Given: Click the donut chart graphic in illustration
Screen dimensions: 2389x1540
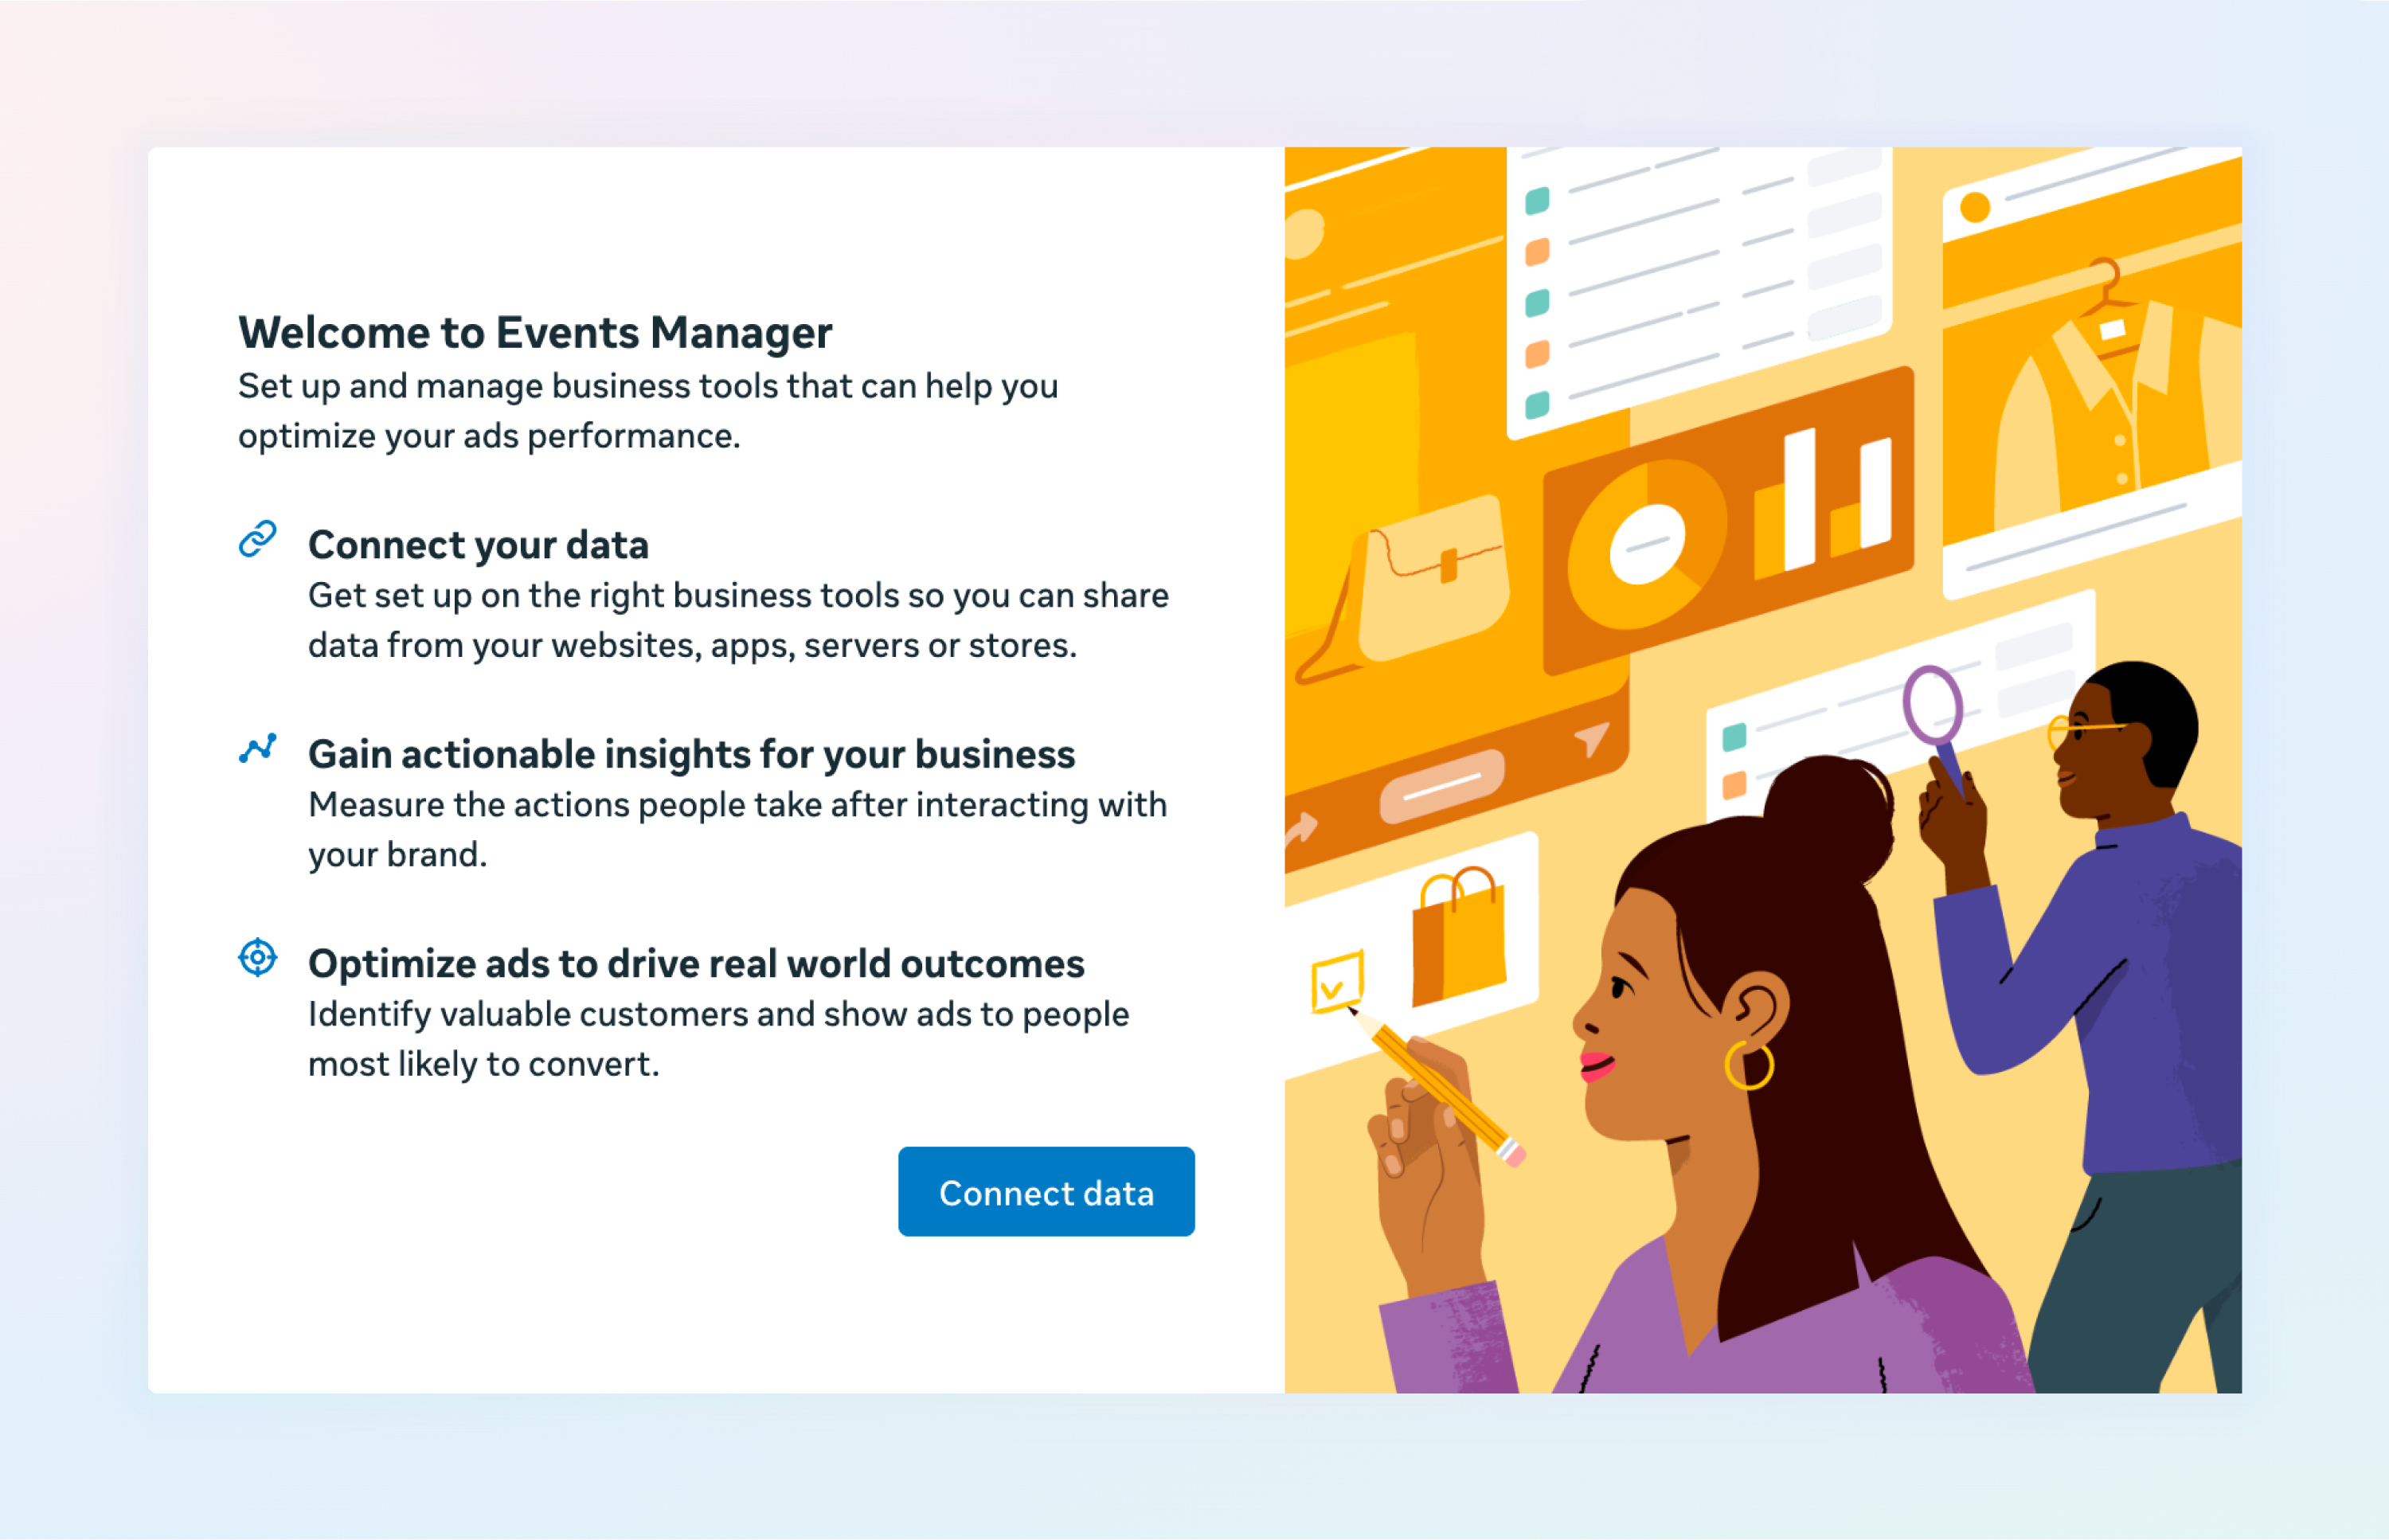Looking at the screenshot, I should pyautogui.click(x=1648, y=544).
